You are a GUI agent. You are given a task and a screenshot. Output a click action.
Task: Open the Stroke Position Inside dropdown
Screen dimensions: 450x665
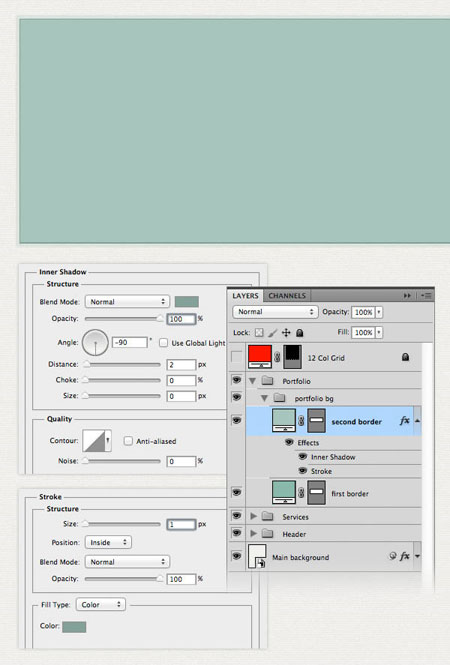point(108,542)
